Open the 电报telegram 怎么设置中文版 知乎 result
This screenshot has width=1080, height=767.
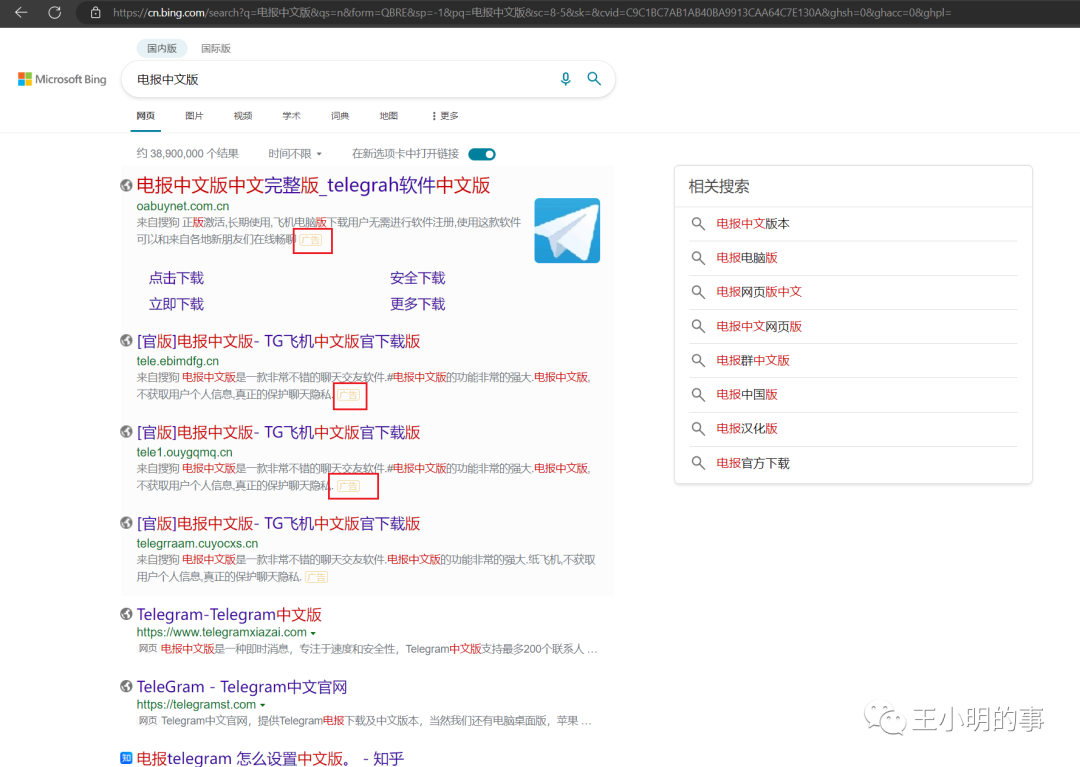click(270, 759)
